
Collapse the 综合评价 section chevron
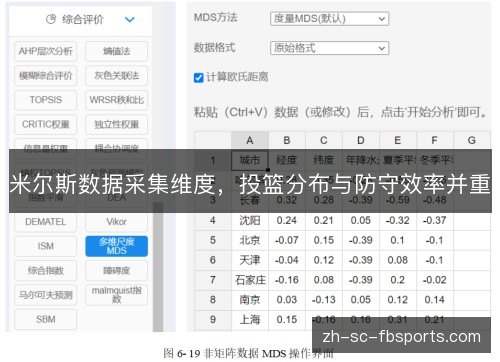(130, 20)
